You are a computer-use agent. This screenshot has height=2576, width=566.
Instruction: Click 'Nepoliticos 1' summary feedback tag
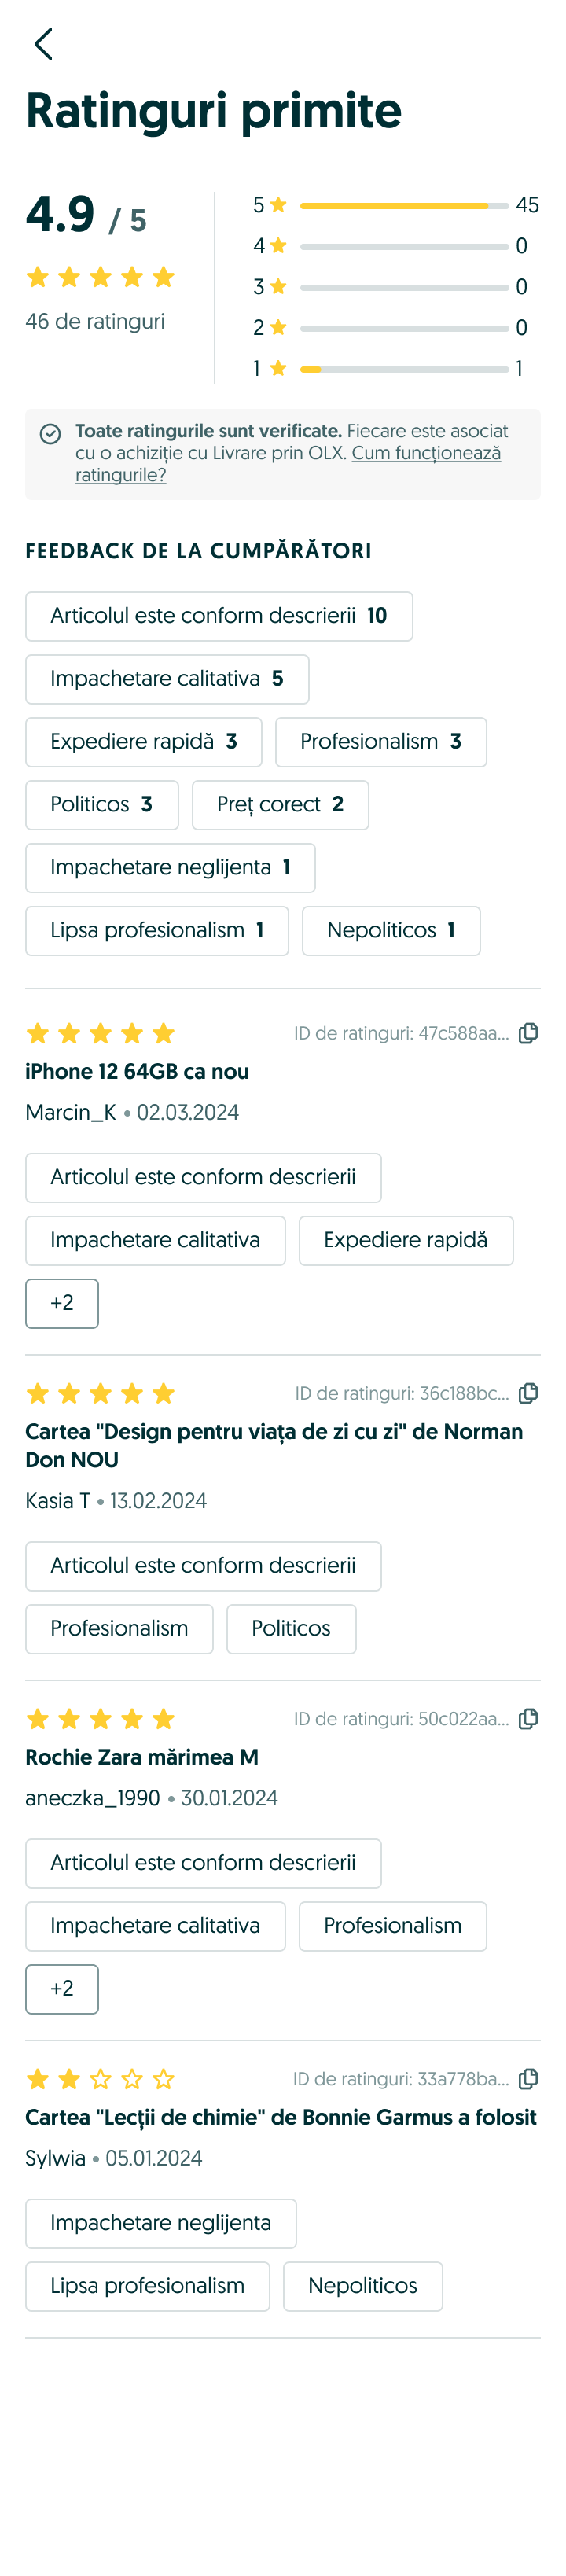click(391, 931)
